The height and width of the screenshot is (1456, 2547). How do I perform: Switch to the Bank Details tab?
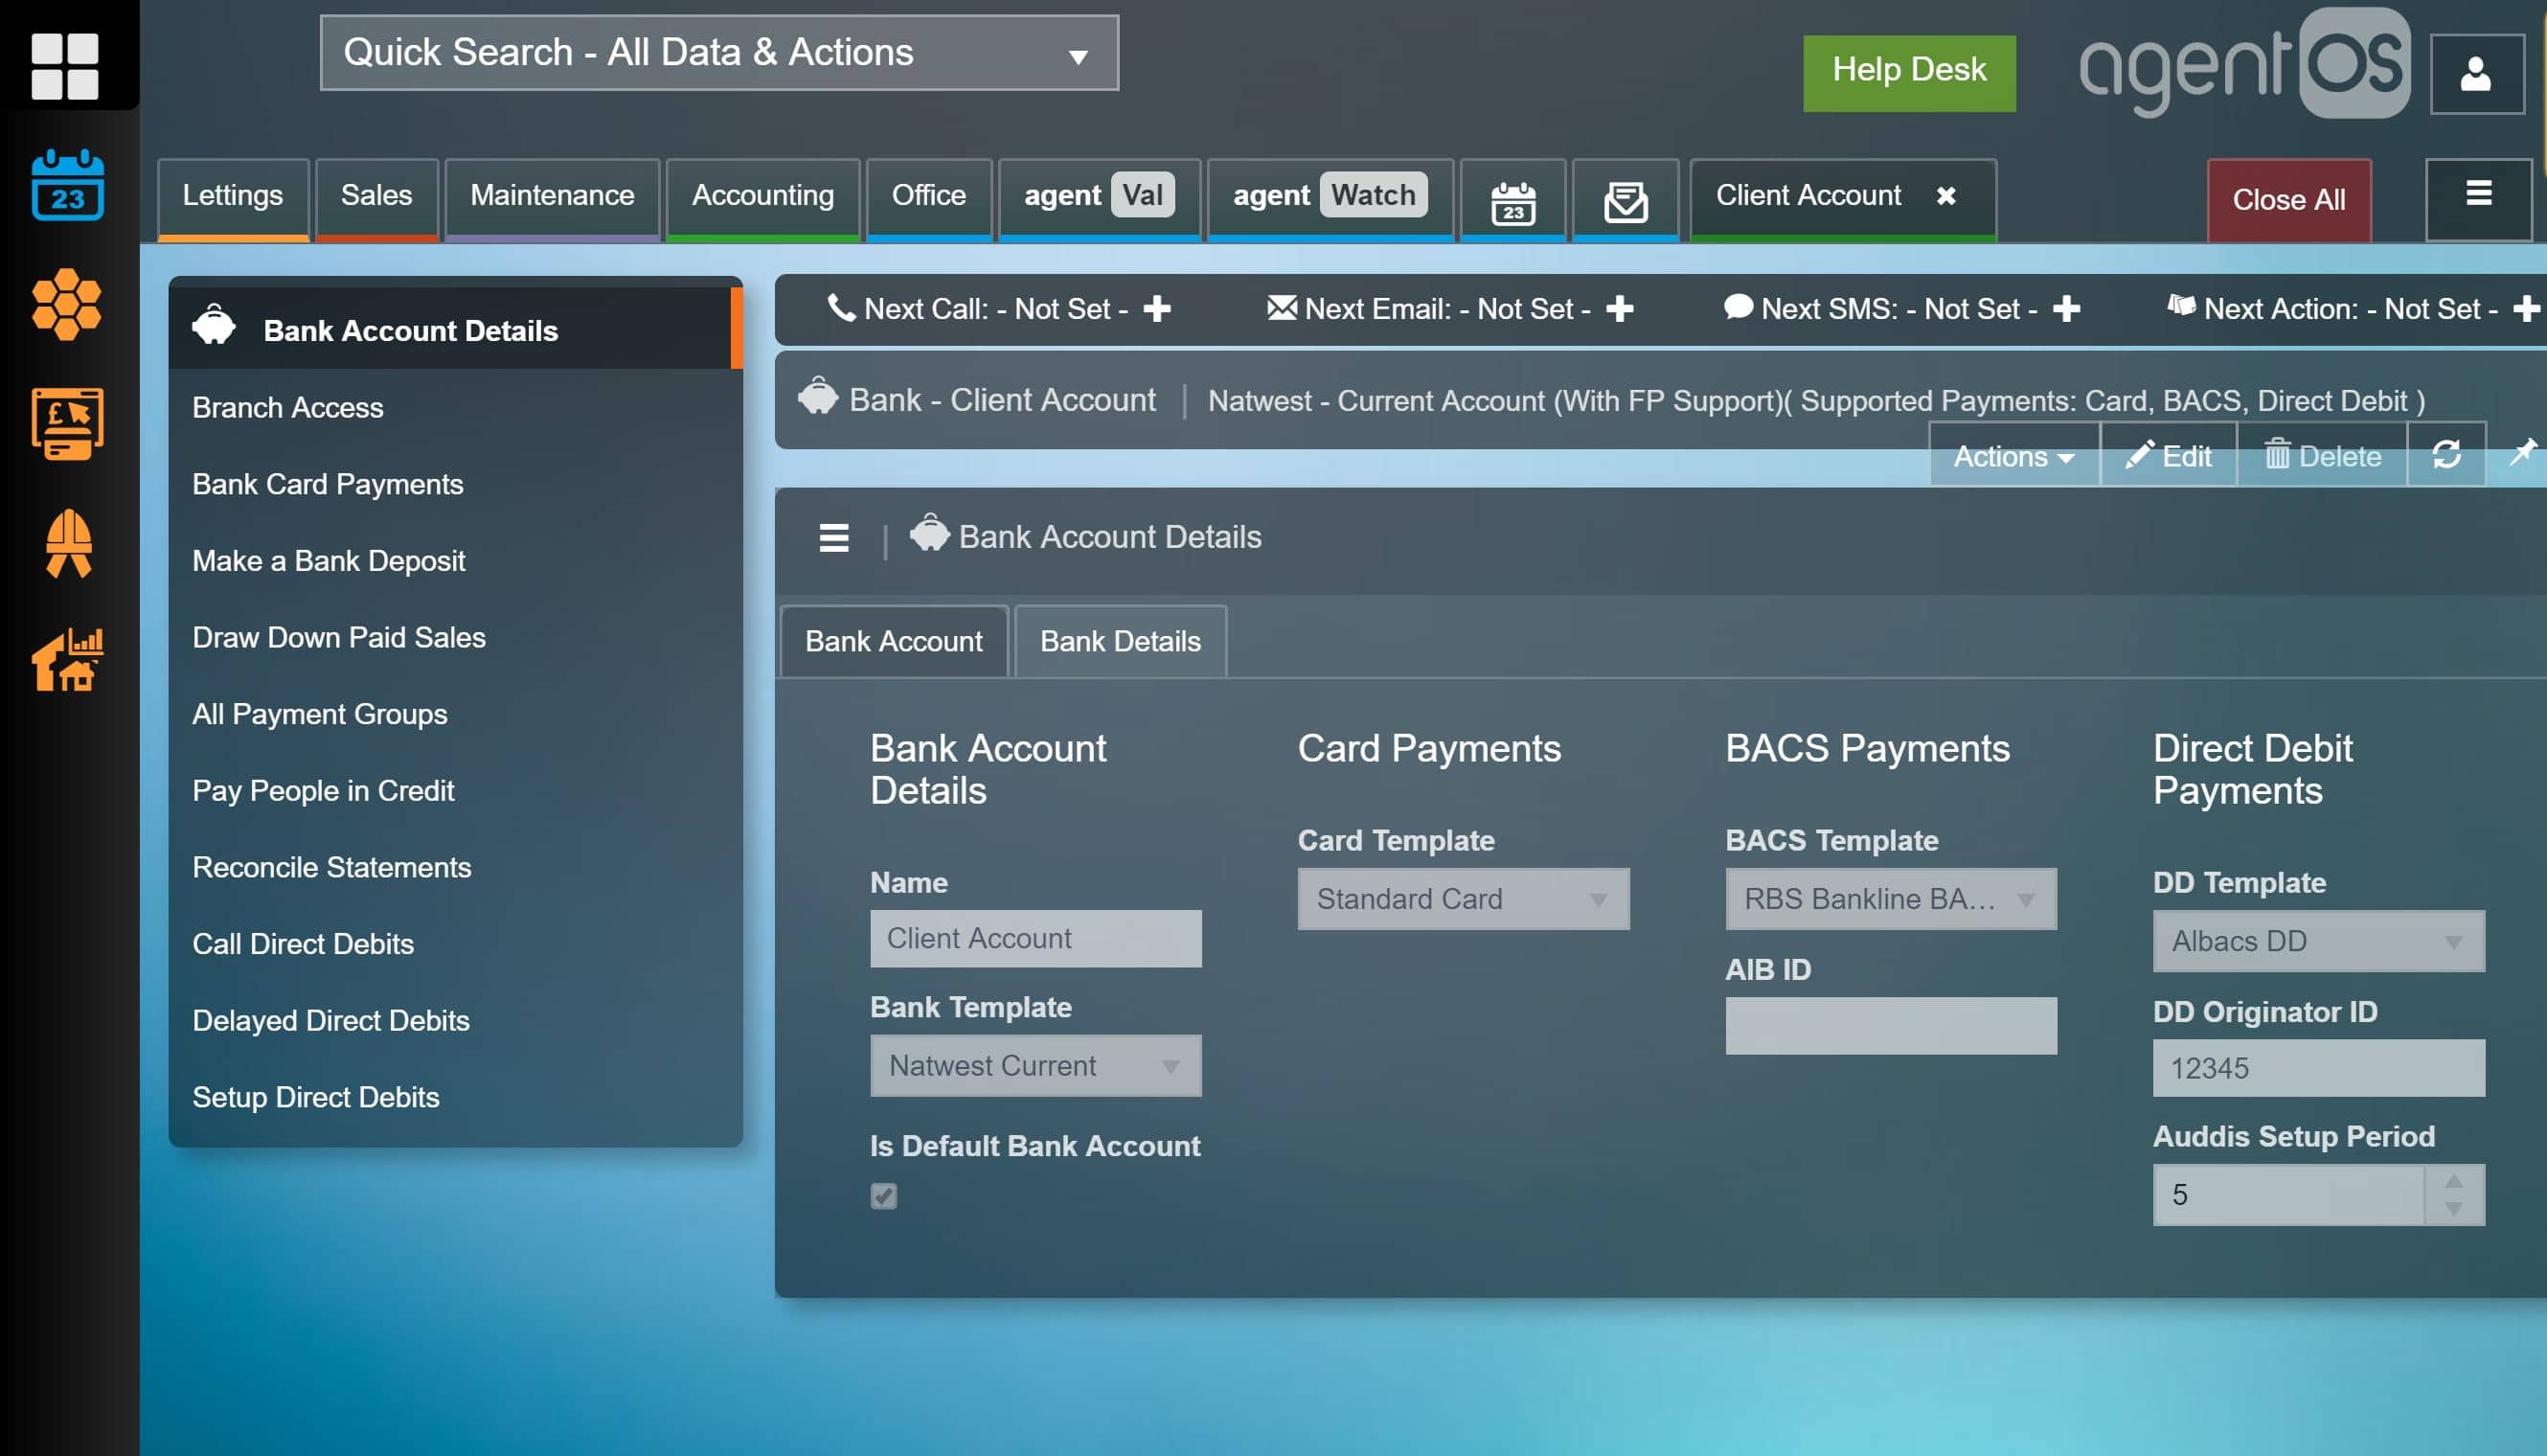click(x=1120, y=642)
